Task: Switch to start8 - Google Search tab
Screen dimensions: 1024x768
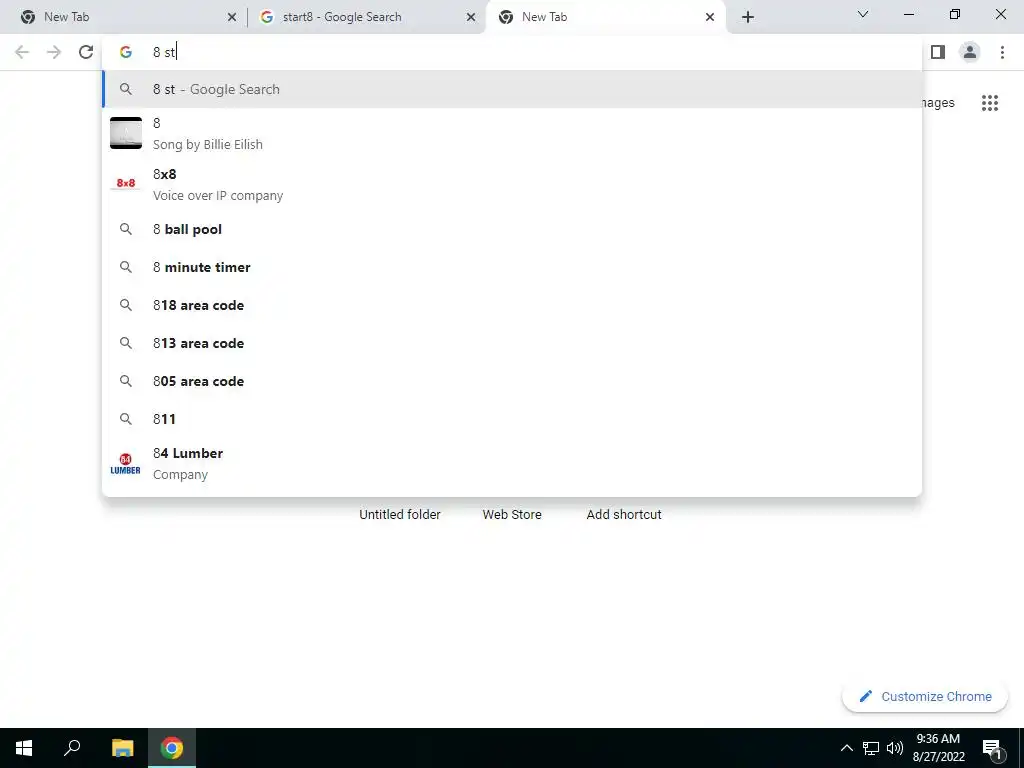Action: 366,17
